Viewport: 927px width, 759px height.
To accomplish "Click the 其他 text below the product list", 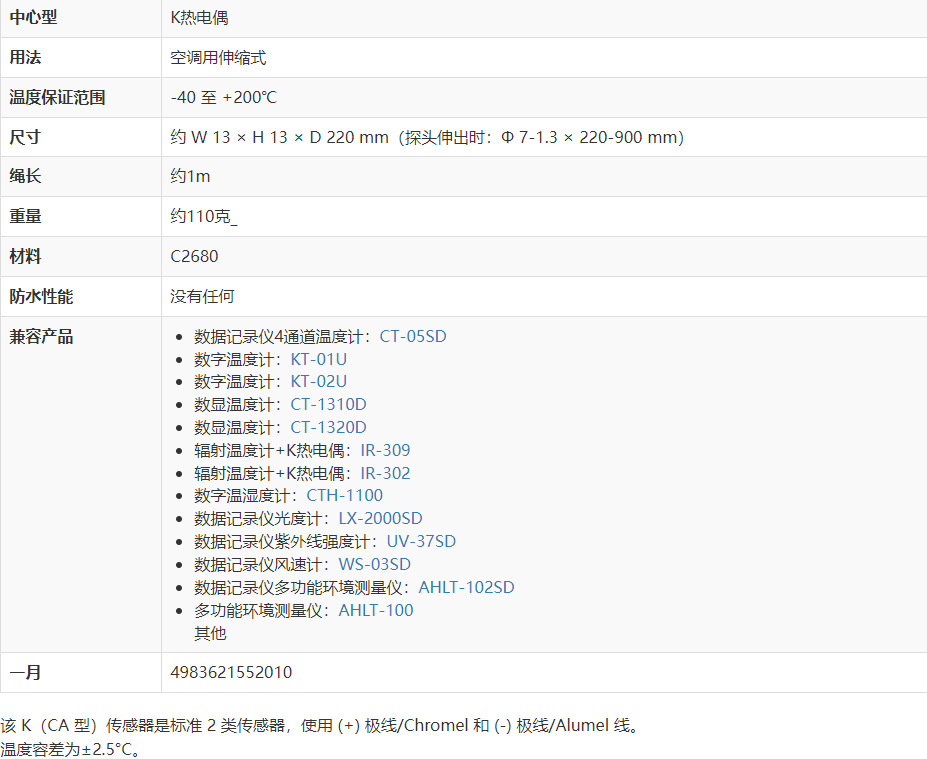I will (210, 633).
